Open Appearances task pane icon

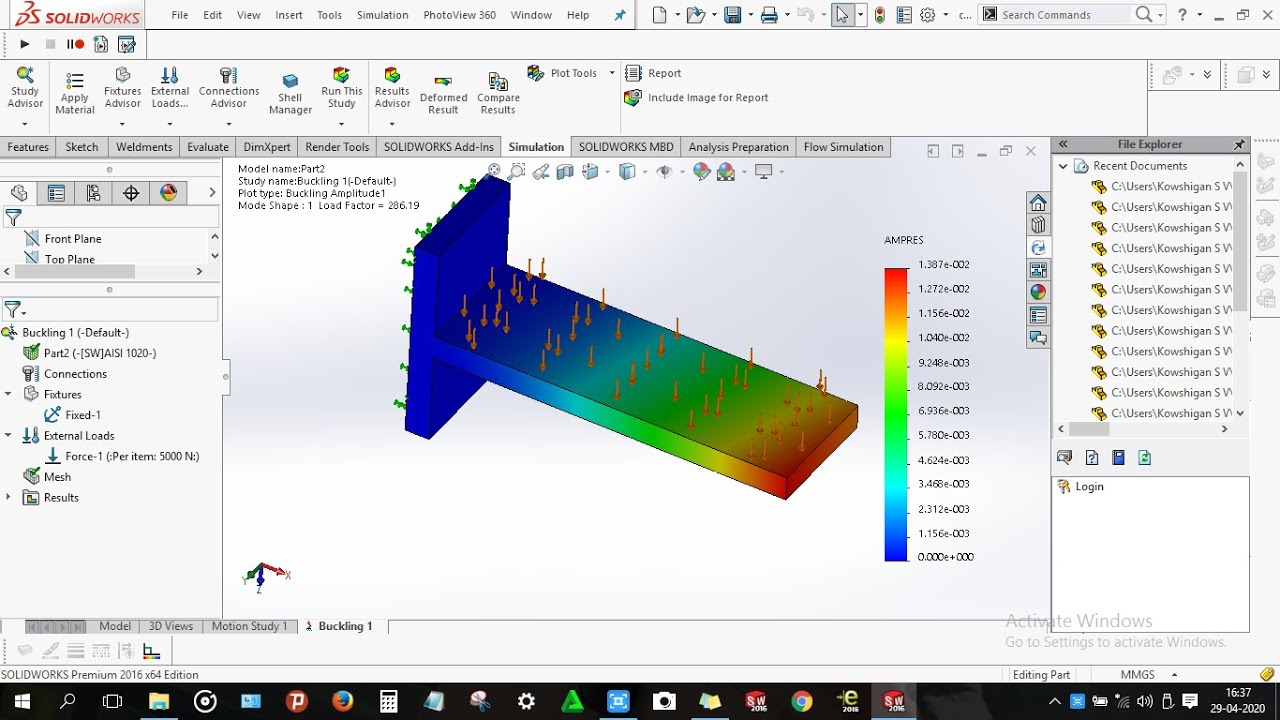point(1038,292)
